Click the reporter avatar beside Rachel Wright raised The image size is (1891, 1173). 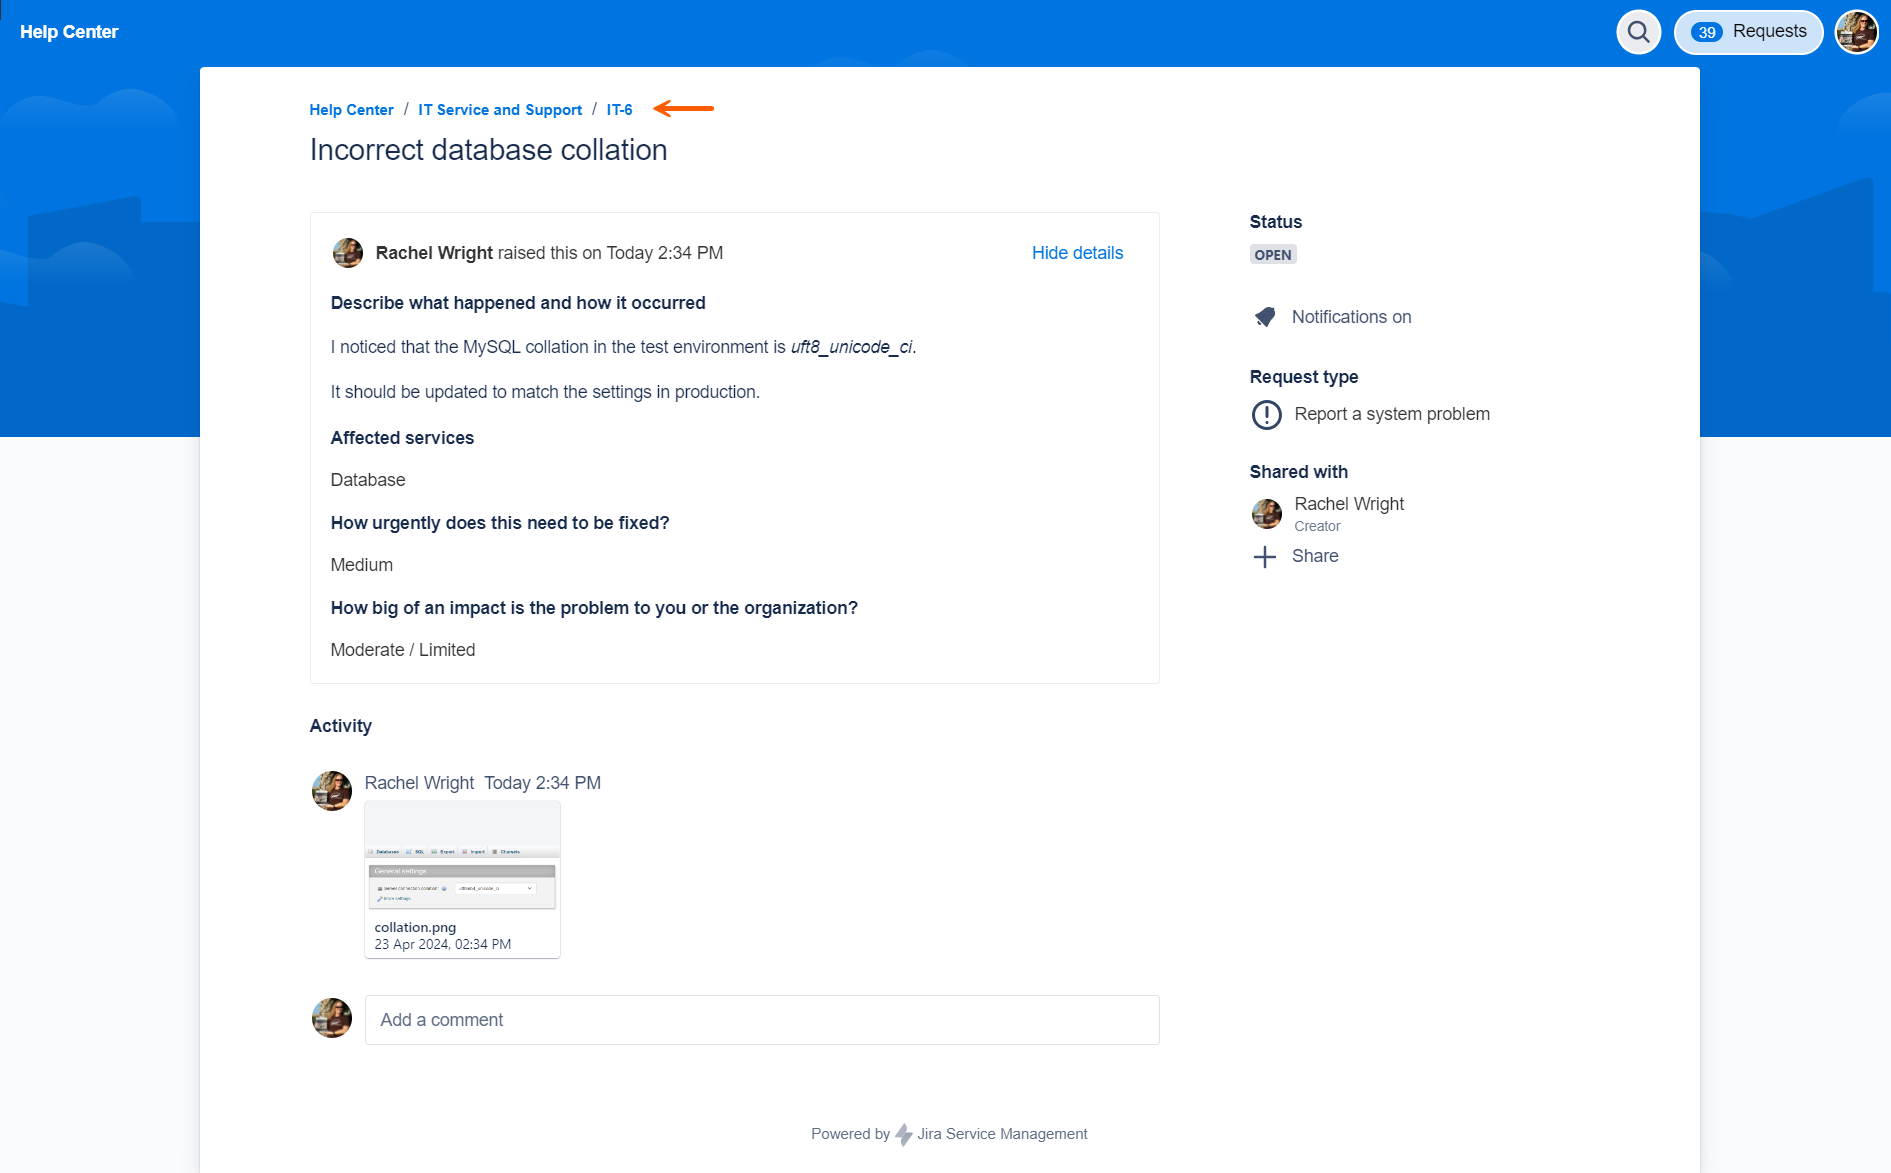[348, 253]
